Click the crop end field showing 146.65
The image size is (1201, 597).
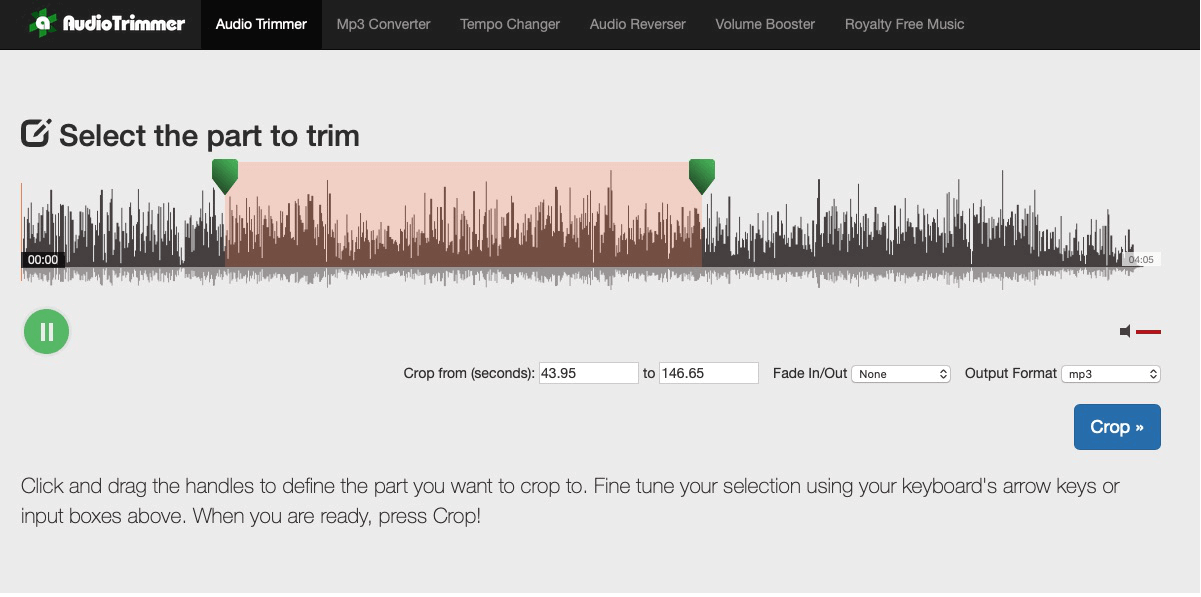[x=708, y=373]
